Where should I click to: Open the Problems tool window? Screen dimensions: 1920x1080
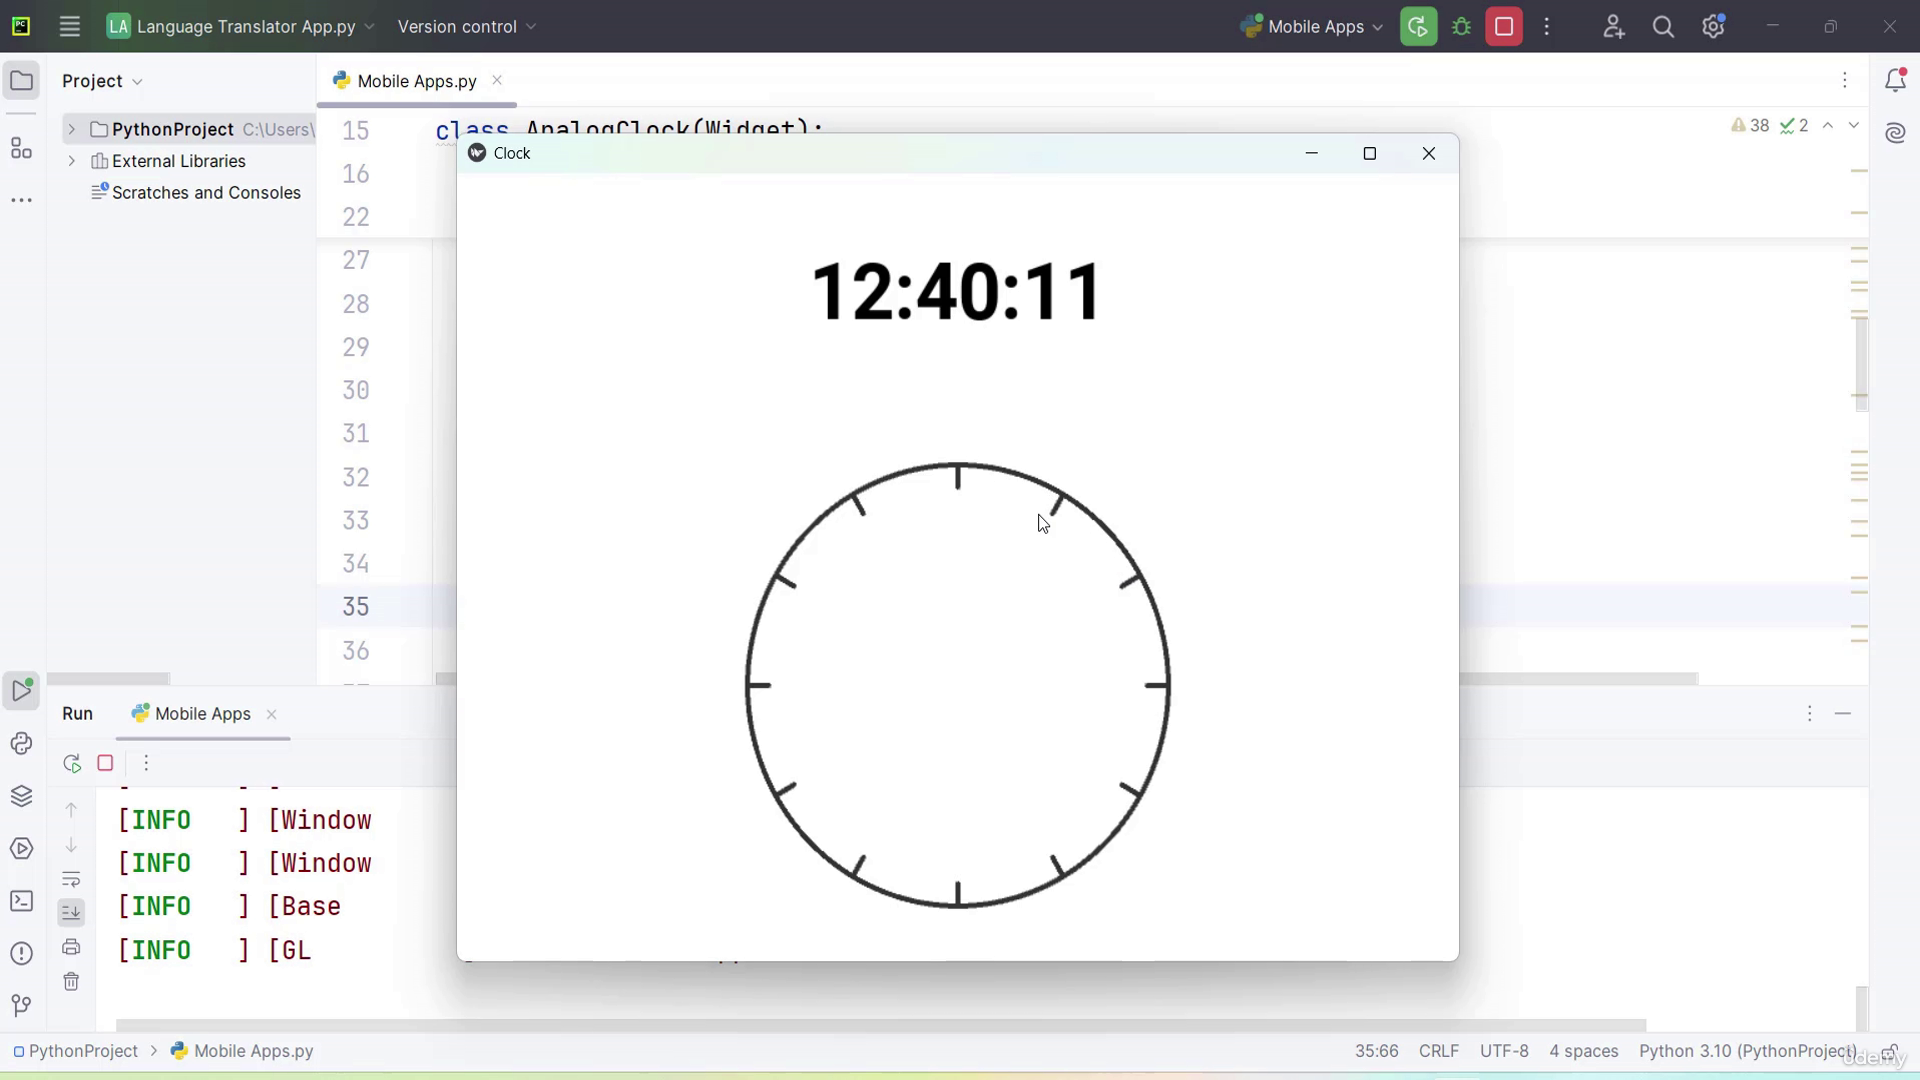(x=21, y=953)
